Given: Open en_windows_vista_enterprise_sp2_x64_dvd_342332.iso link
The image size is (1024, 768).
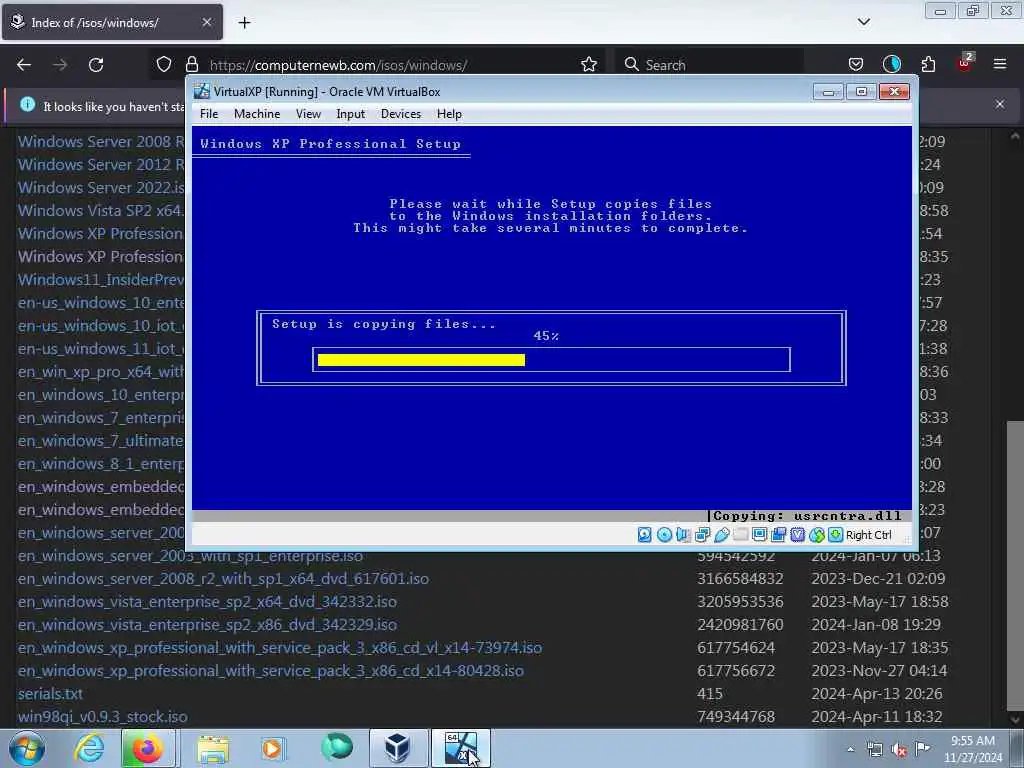Looking at the screenshot, I should (207, 601).
